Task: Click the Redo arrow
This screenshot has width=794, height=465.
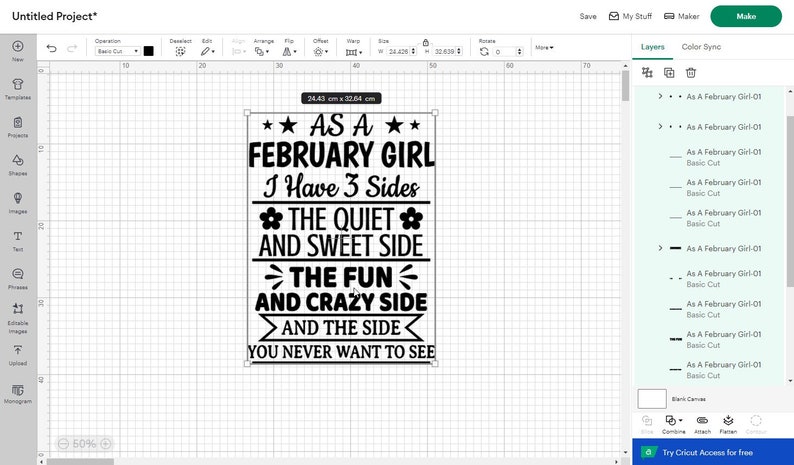Action: click(x=72, y=48)
